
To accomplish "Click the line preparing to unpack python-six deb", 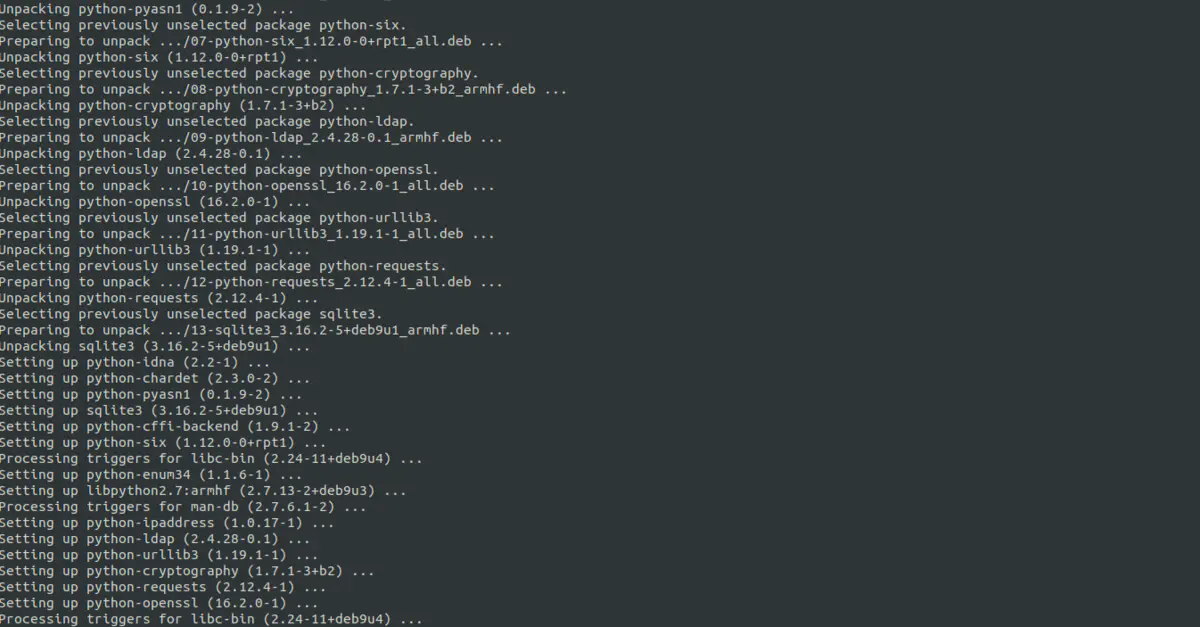I will pyautogui.click(x=251, y=41).
